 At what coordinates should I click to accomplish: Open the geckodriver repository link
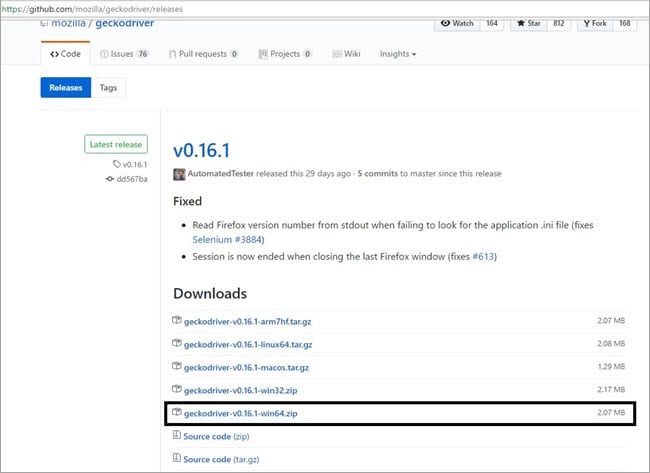pyautogui.click(x=125, y=23)
